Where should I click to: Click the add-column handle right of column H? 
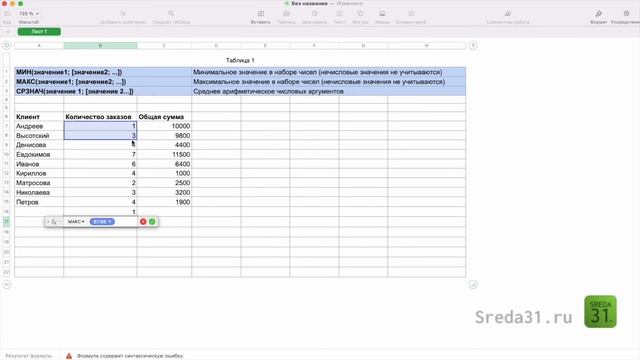(x=473, y=45)
